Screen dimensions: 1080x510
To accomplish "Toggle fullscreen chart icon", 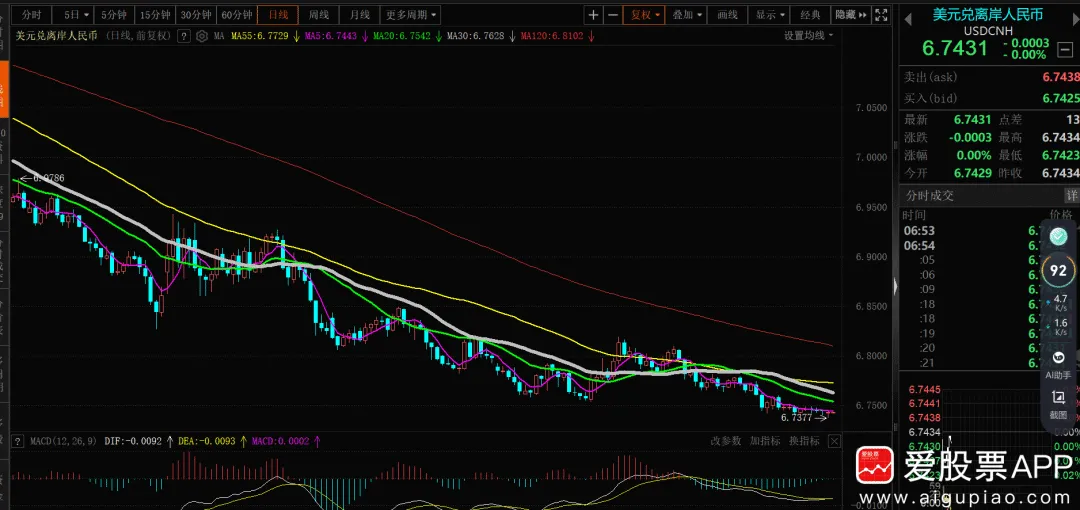I will click(x=880, y=14).
